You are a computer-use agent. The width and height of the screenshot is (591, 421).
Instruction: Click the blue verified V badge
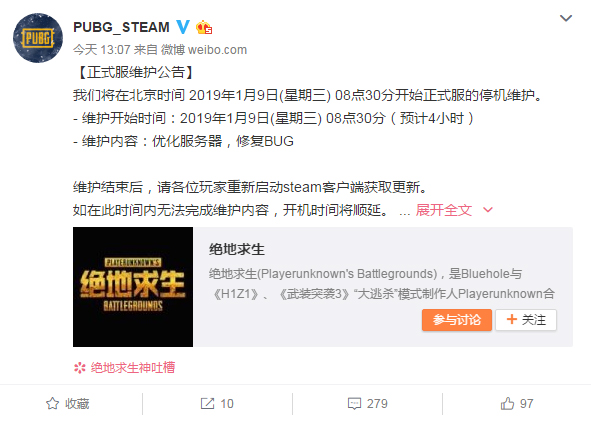pos(183,27)
